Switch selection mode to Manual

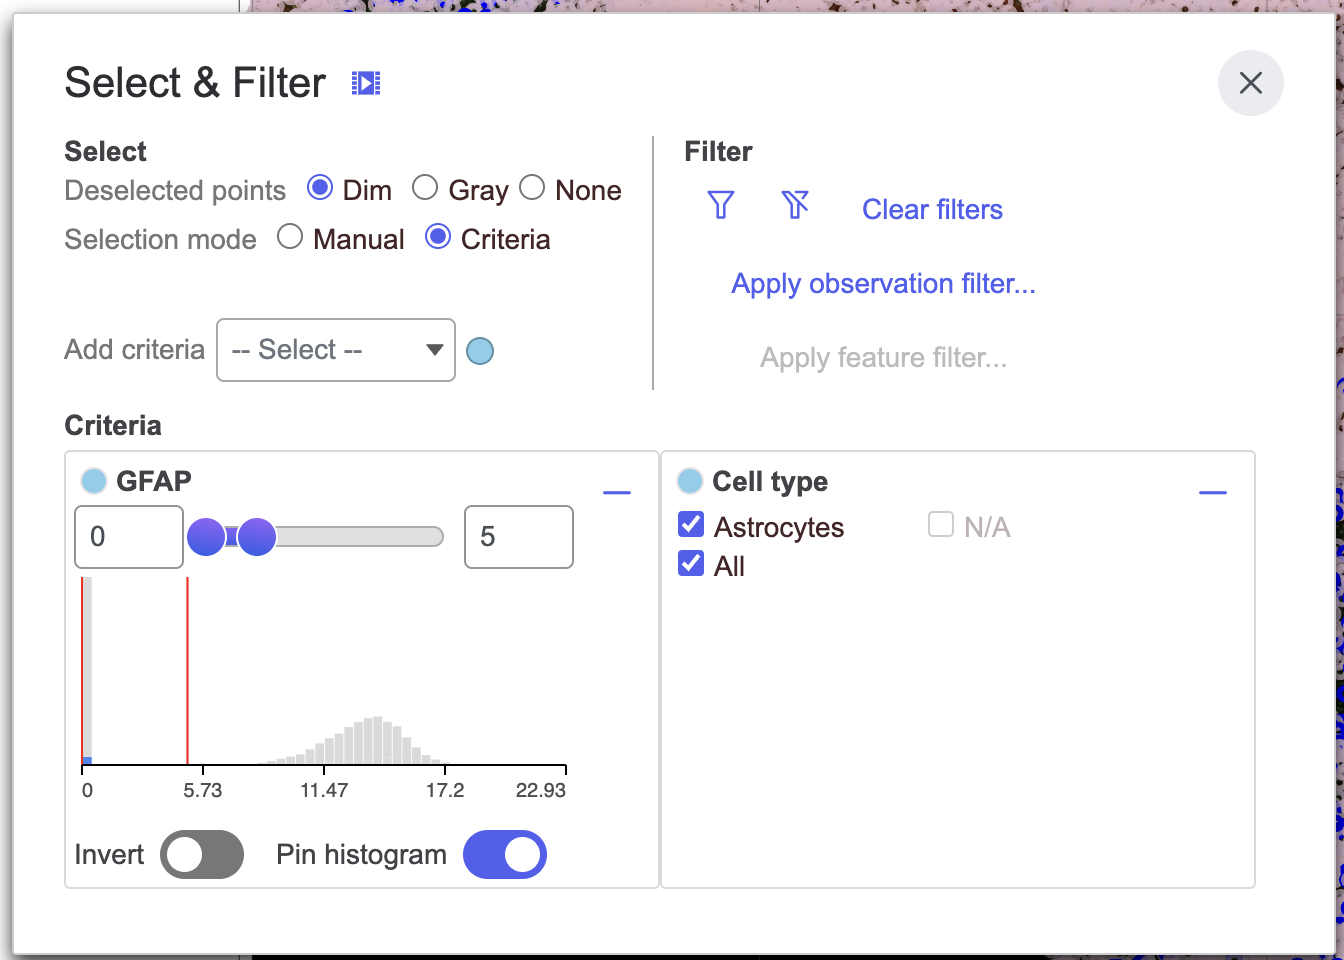290,237
